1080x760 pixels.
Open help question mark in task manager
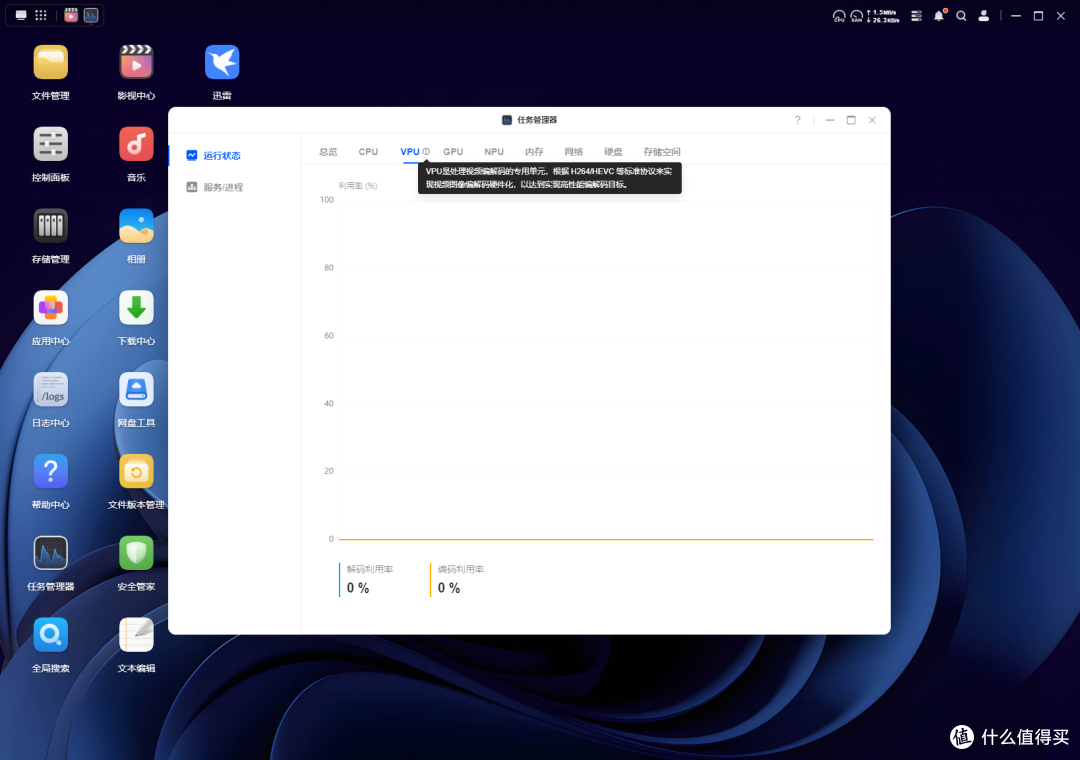[x=798, y=120]
